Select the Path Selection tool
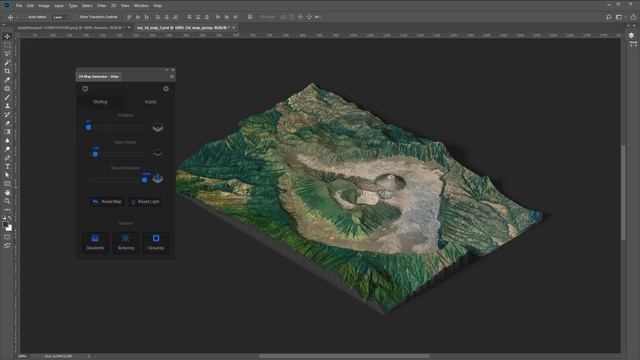 [7, 175]
